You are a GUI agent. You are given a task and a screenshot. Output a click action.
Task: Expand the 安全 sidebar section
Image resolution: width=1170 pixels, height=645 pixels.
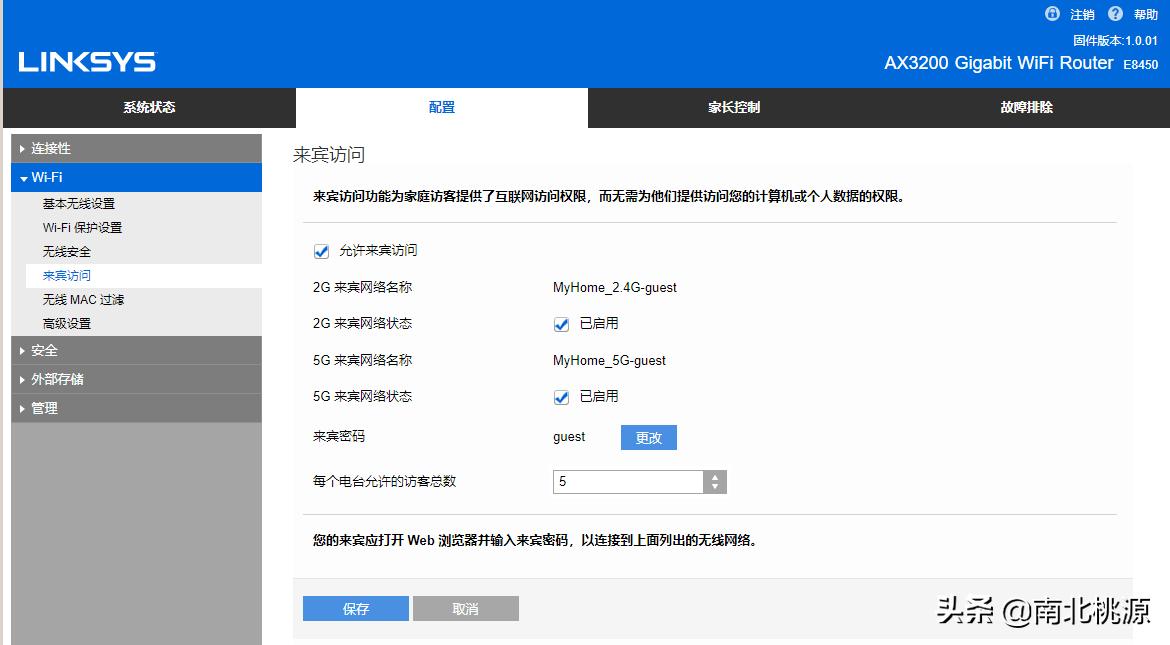[47, 350]
